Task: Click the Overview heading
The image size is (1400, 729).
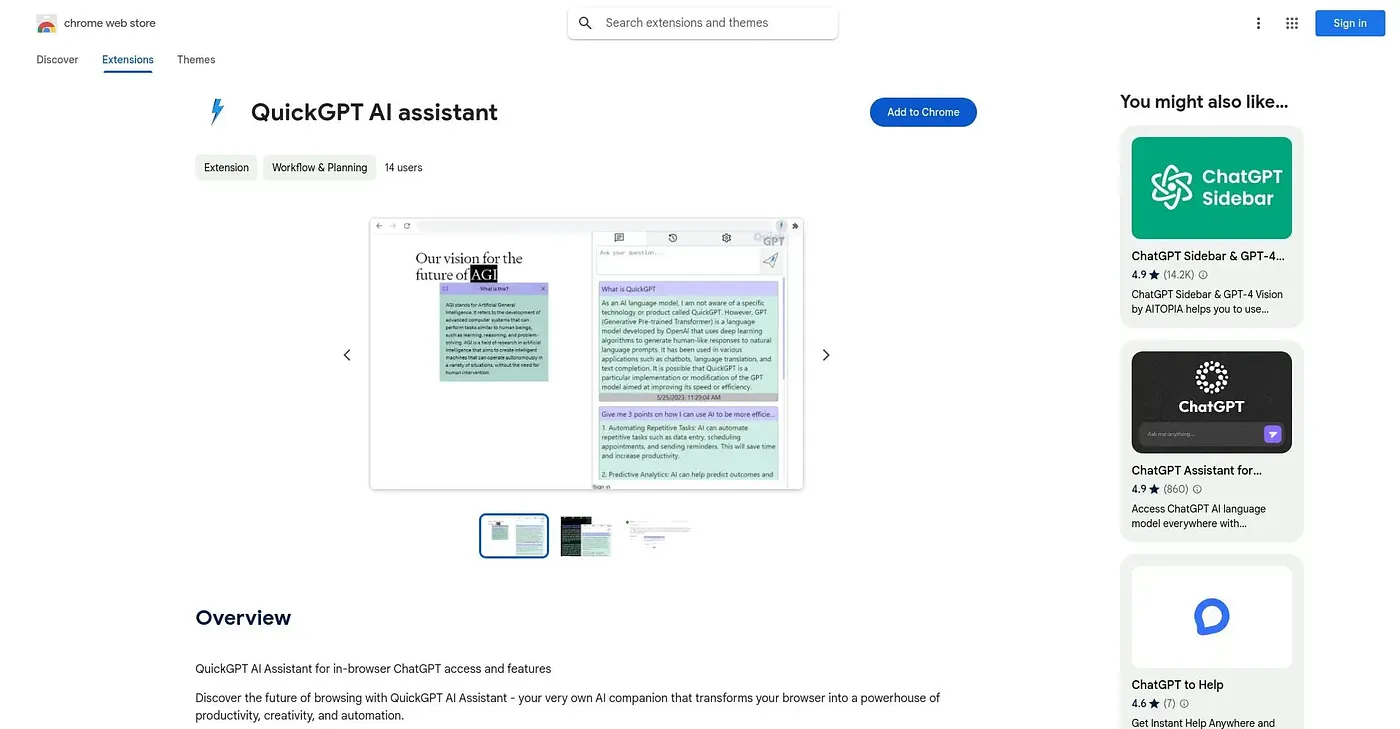Action: click(x=243, y=618)
